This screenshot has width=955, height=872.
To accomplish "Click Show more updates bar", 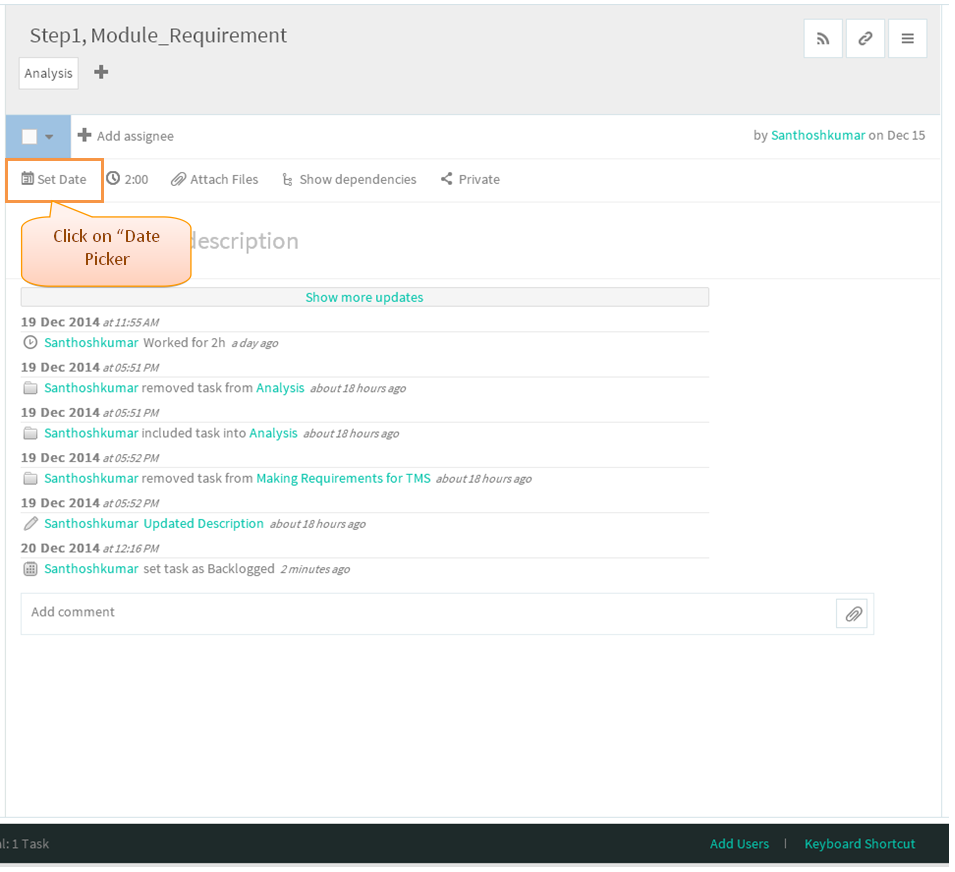I will 365,297.
